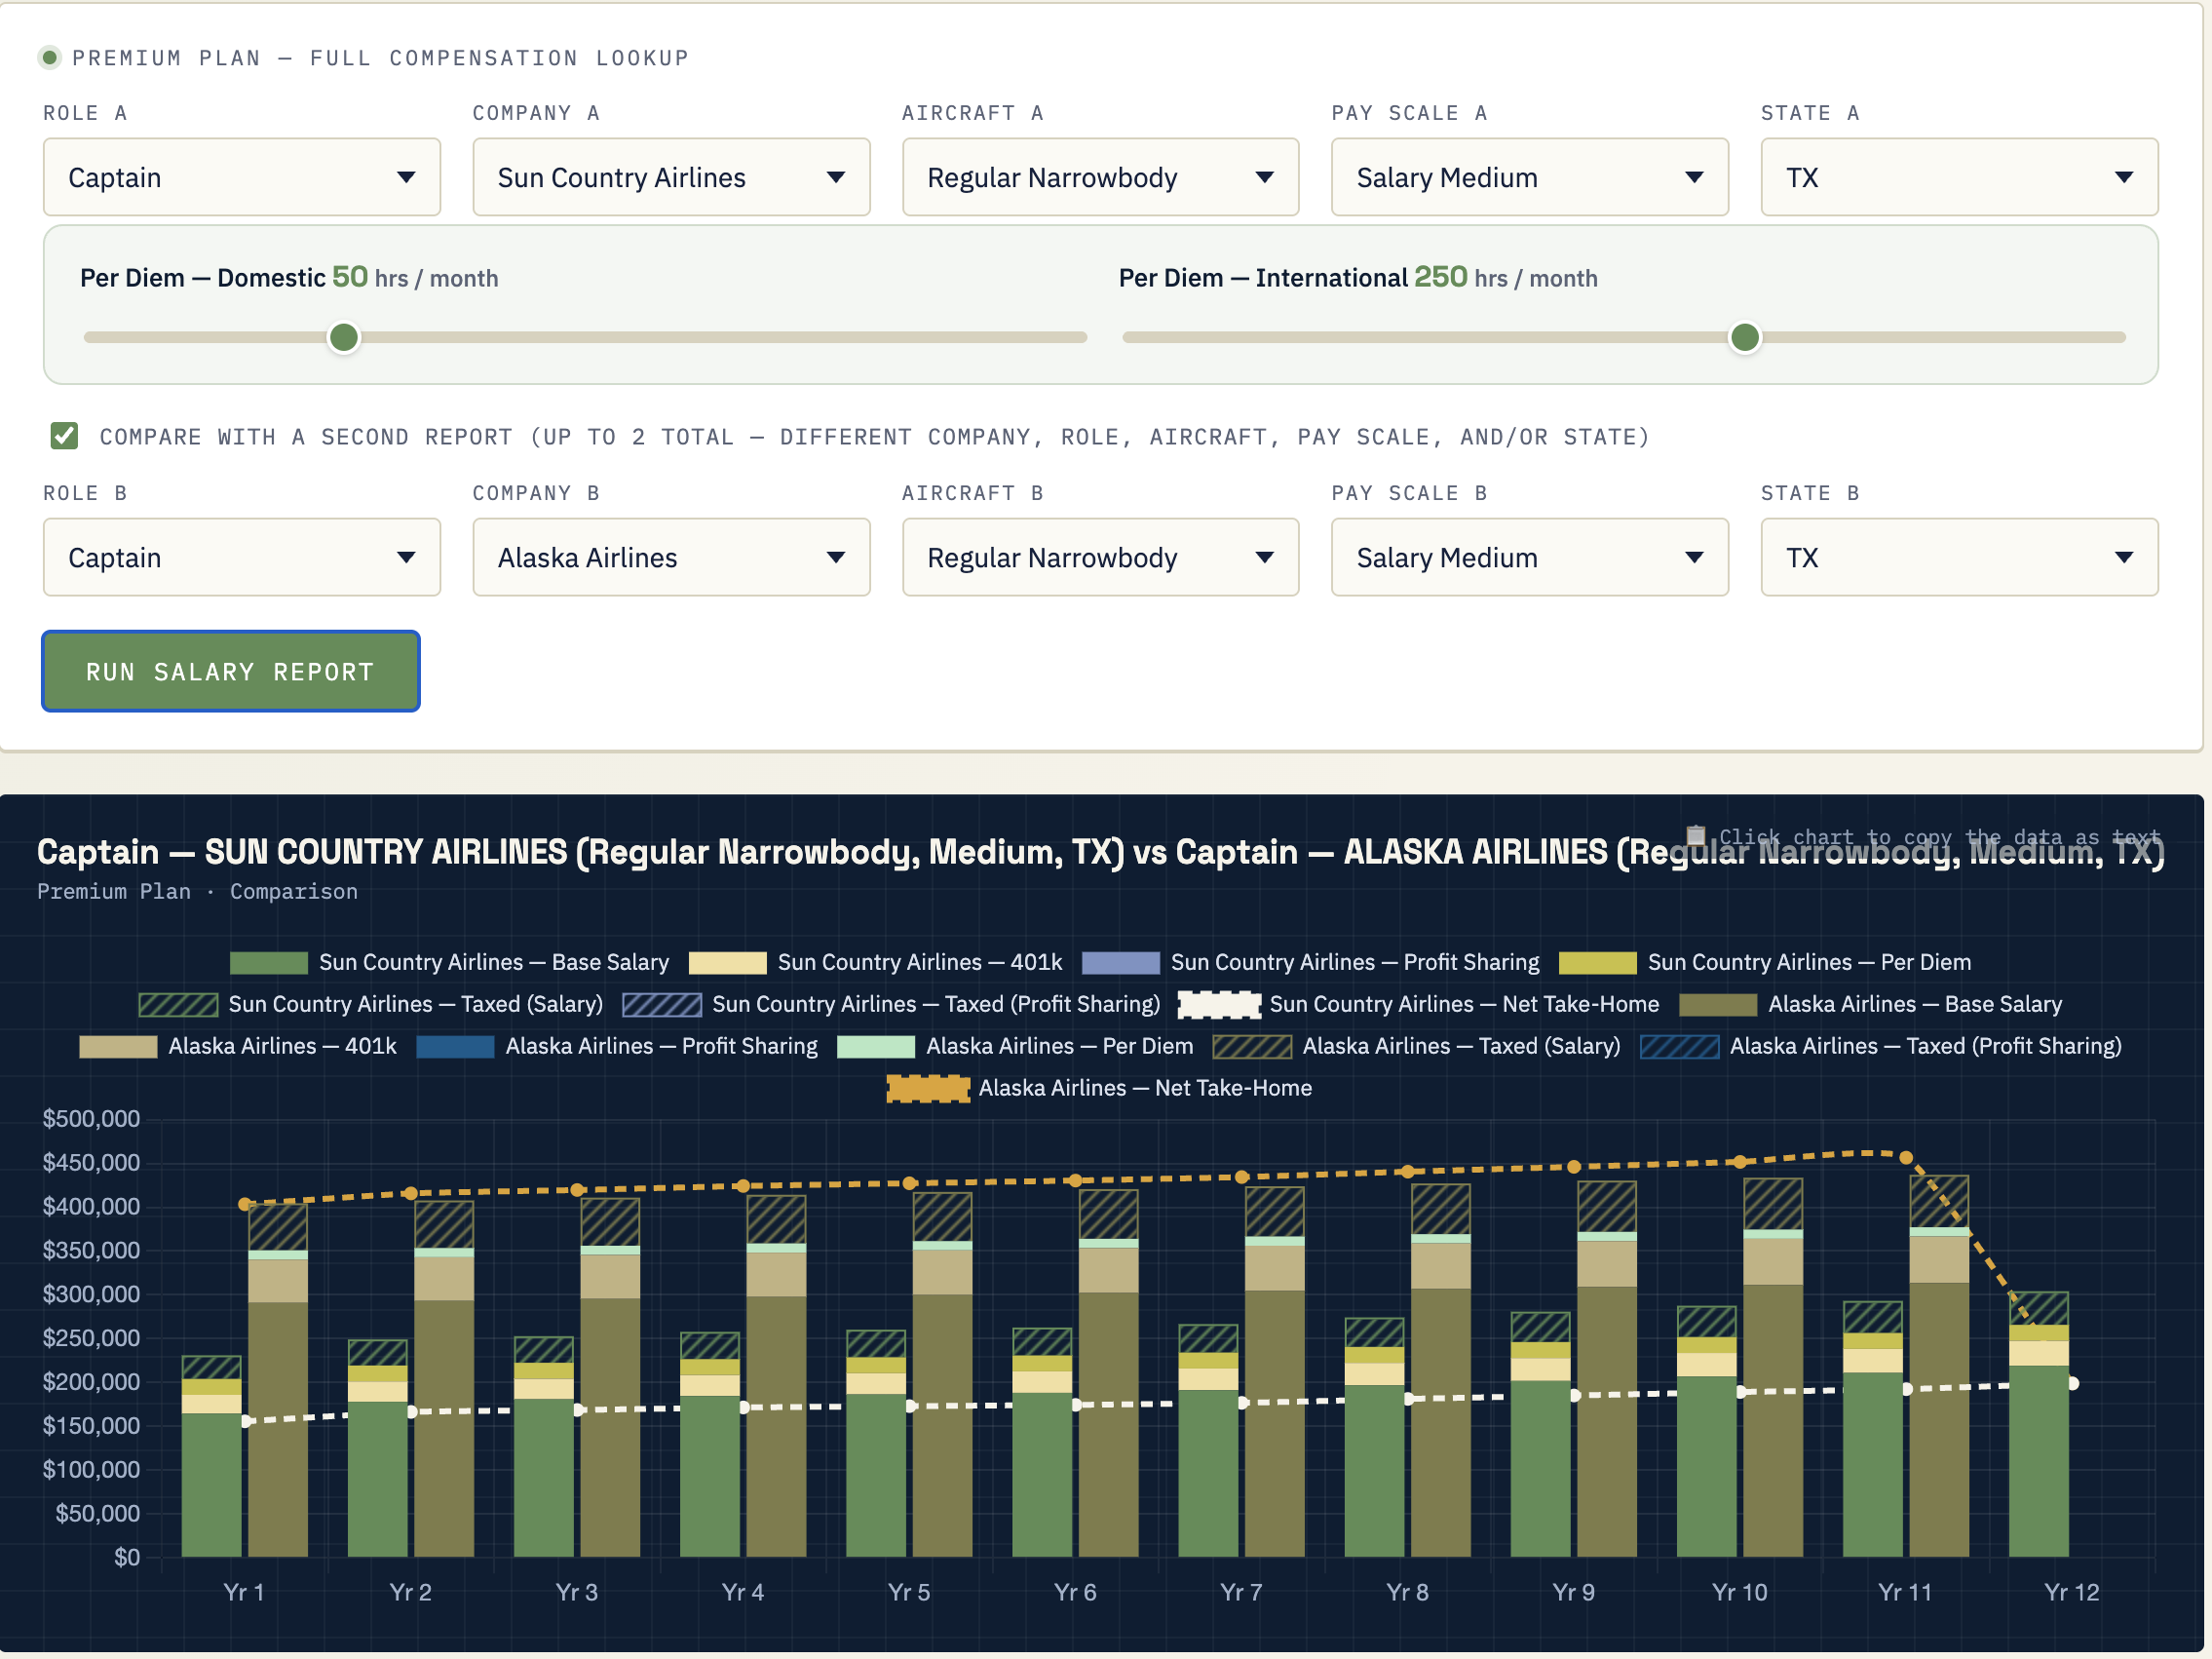Open the Pay Scale A dropdown

coord(1529,177)
